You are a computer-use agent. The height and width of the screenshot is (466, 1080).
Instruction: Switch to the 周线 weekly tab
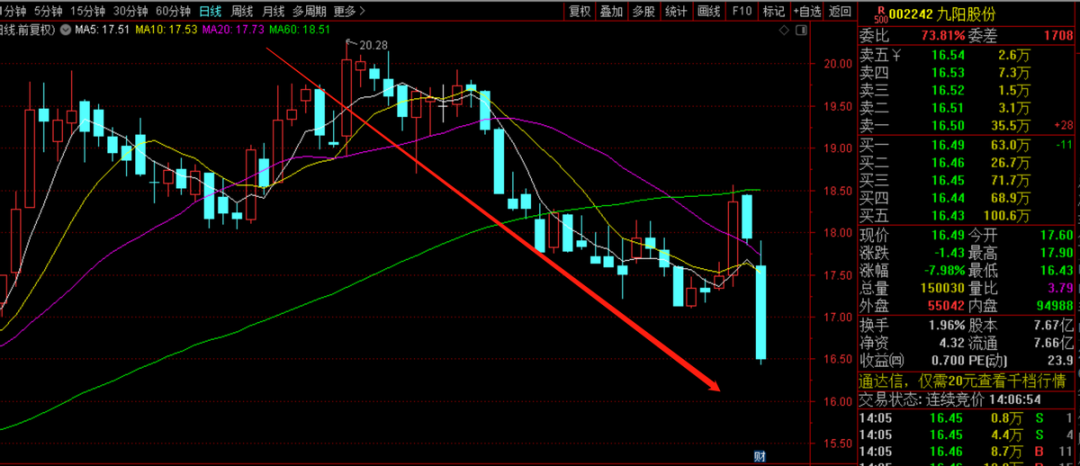coord(241,11)
